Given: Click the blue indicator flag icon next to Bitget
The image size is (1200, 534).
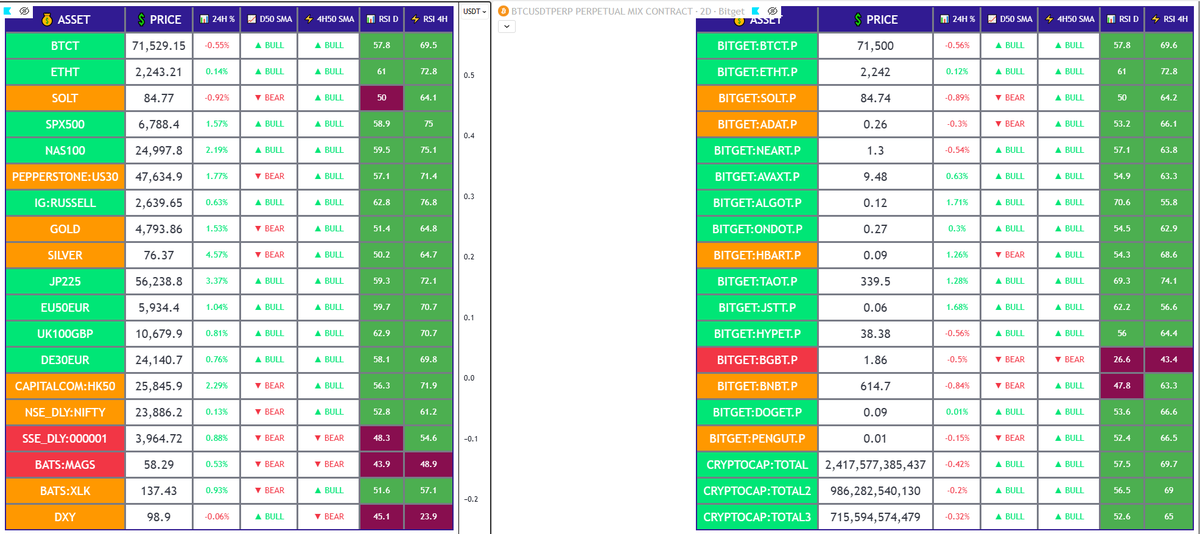Looking at the screenshot, I should pyautogui.click(x=756, y=9).
